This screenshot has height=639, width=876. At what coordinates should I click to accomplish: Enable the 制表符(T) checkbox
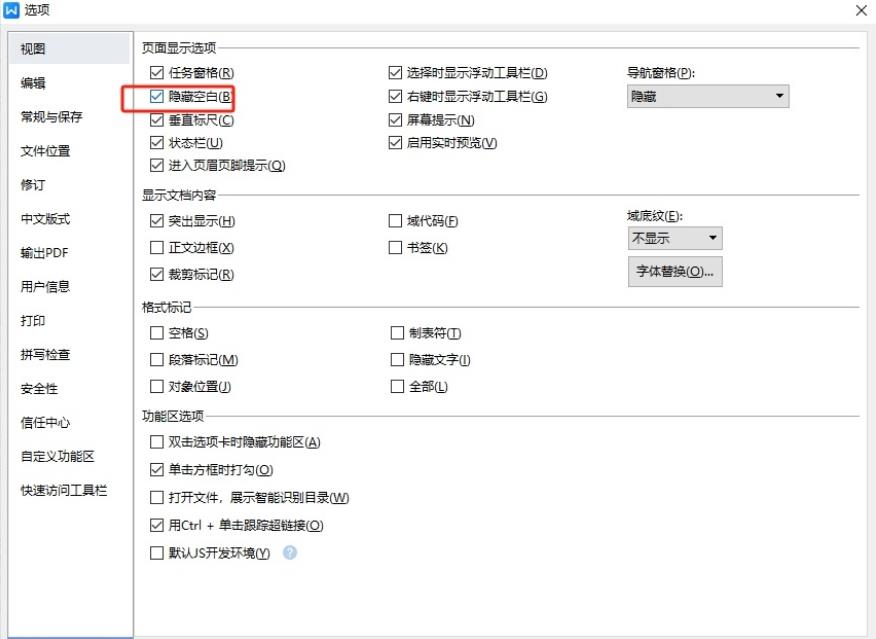coord(397,333)
